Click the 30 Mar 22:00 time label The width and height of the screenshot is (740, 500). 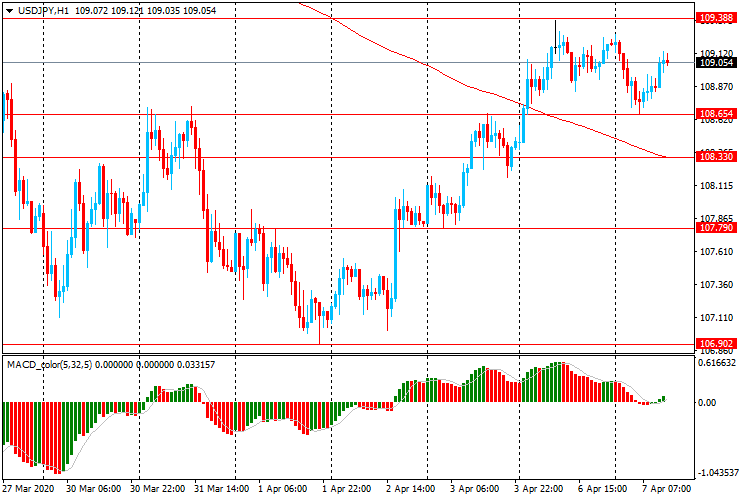click(158, 488)
